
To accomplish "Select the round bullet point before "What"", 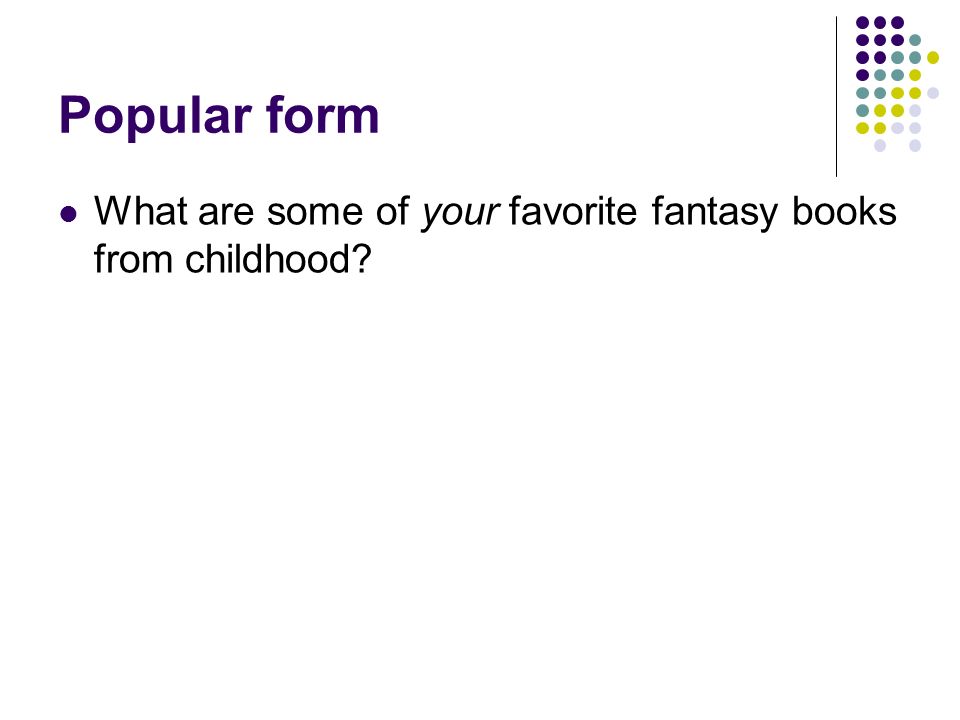I will point(69,214).
